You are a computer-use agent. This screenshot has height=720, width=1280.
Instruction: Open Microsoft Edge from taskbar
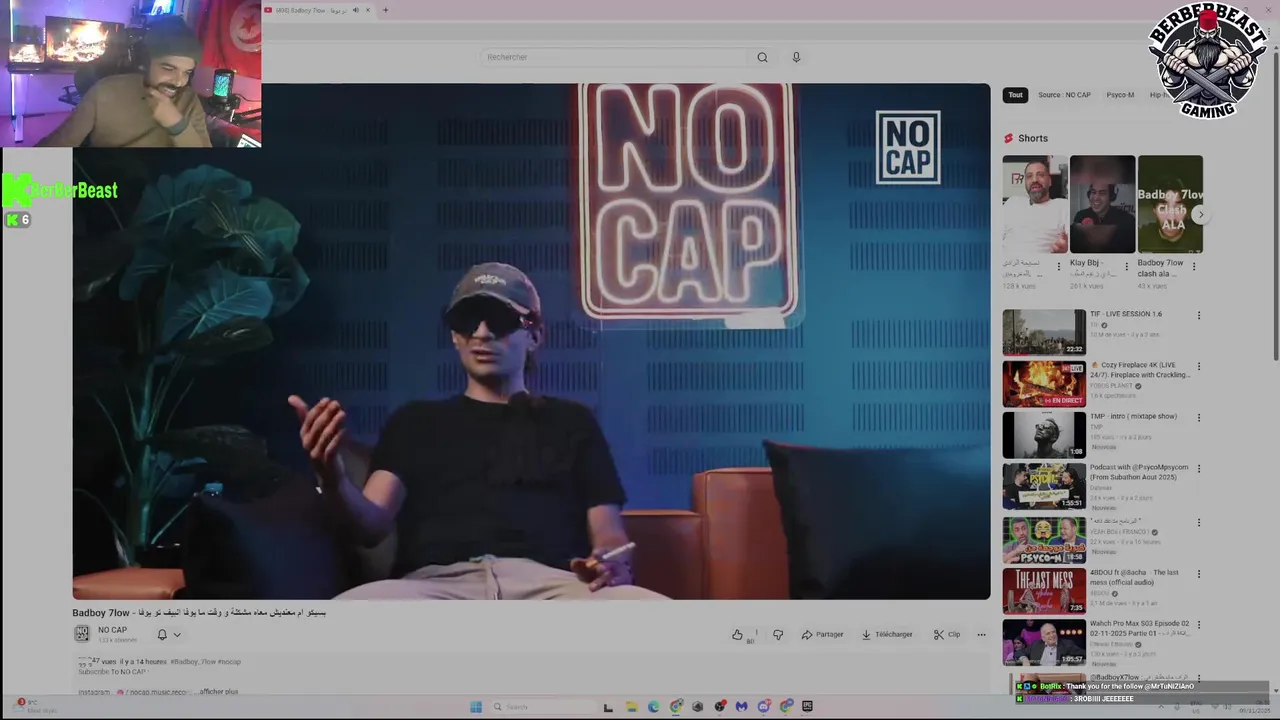coord(653,707)
